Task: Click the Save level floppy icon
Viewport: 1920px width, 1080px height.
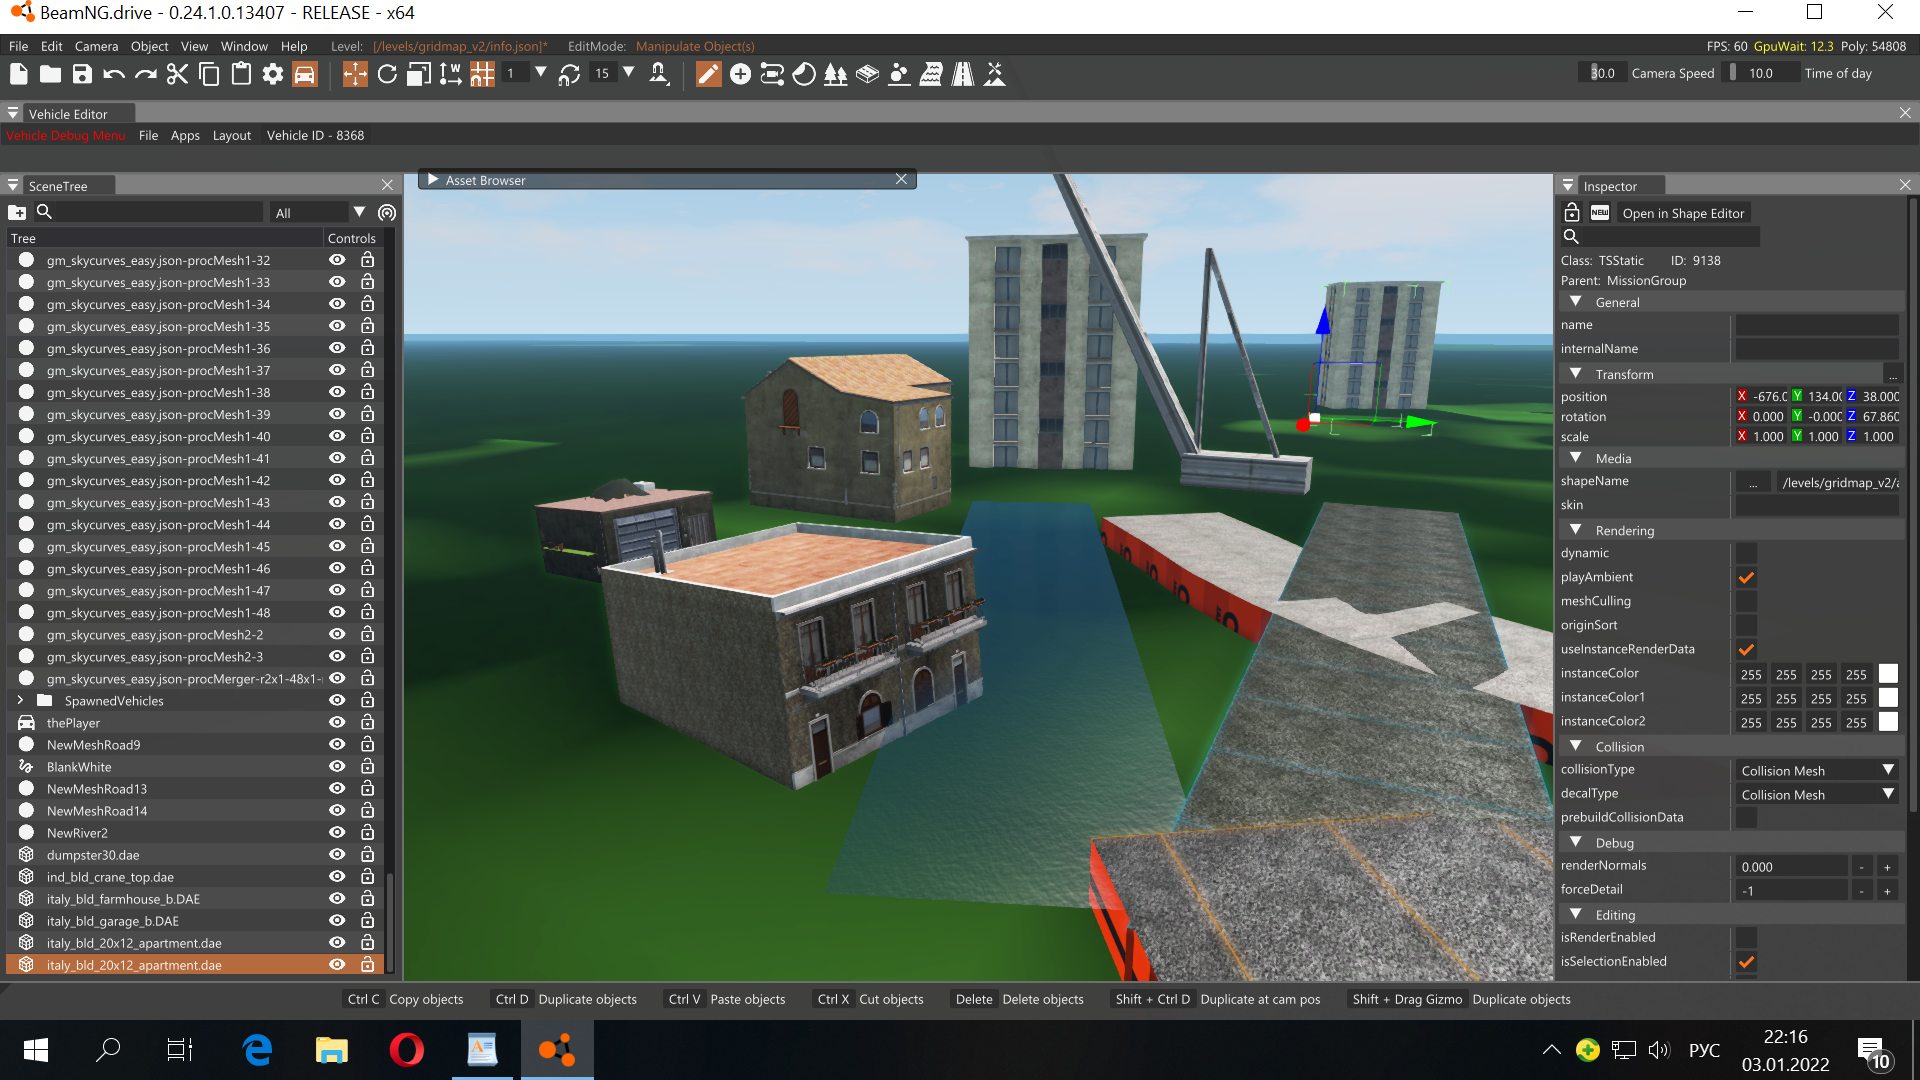Action: (82, 74)
